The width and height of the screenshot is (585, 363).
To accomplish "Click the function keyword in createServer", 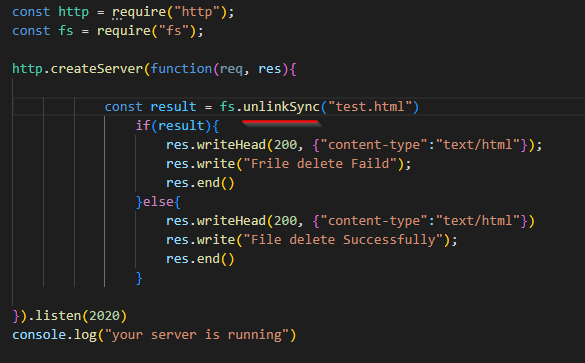I will coord(181,69).
